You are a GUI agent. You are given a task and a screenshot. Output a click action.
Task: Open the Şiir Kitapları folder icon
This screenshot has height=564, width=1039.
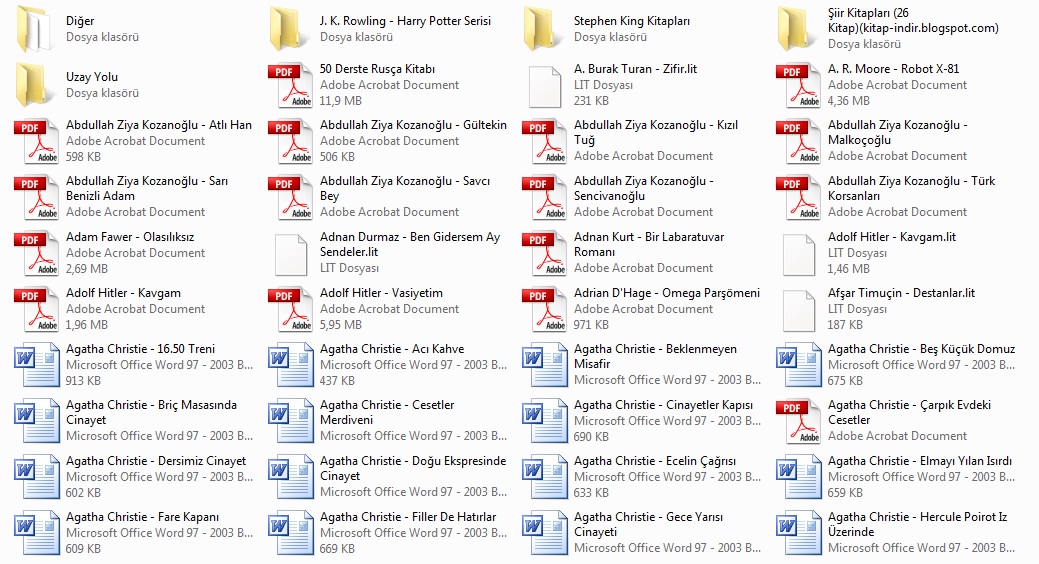click(x=795, y=29)
